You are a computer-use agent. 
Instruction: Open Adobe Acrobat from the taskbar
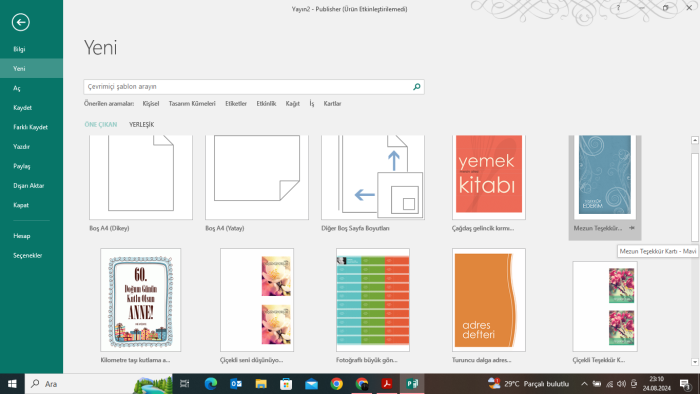click(387, 384)
